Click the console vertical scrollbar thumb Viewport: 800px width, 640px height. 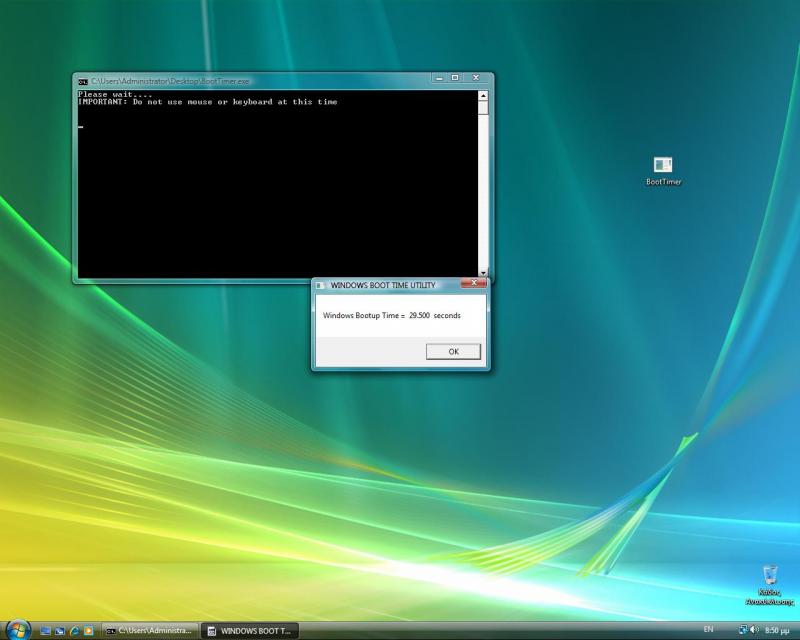click(x=483, y=108)
